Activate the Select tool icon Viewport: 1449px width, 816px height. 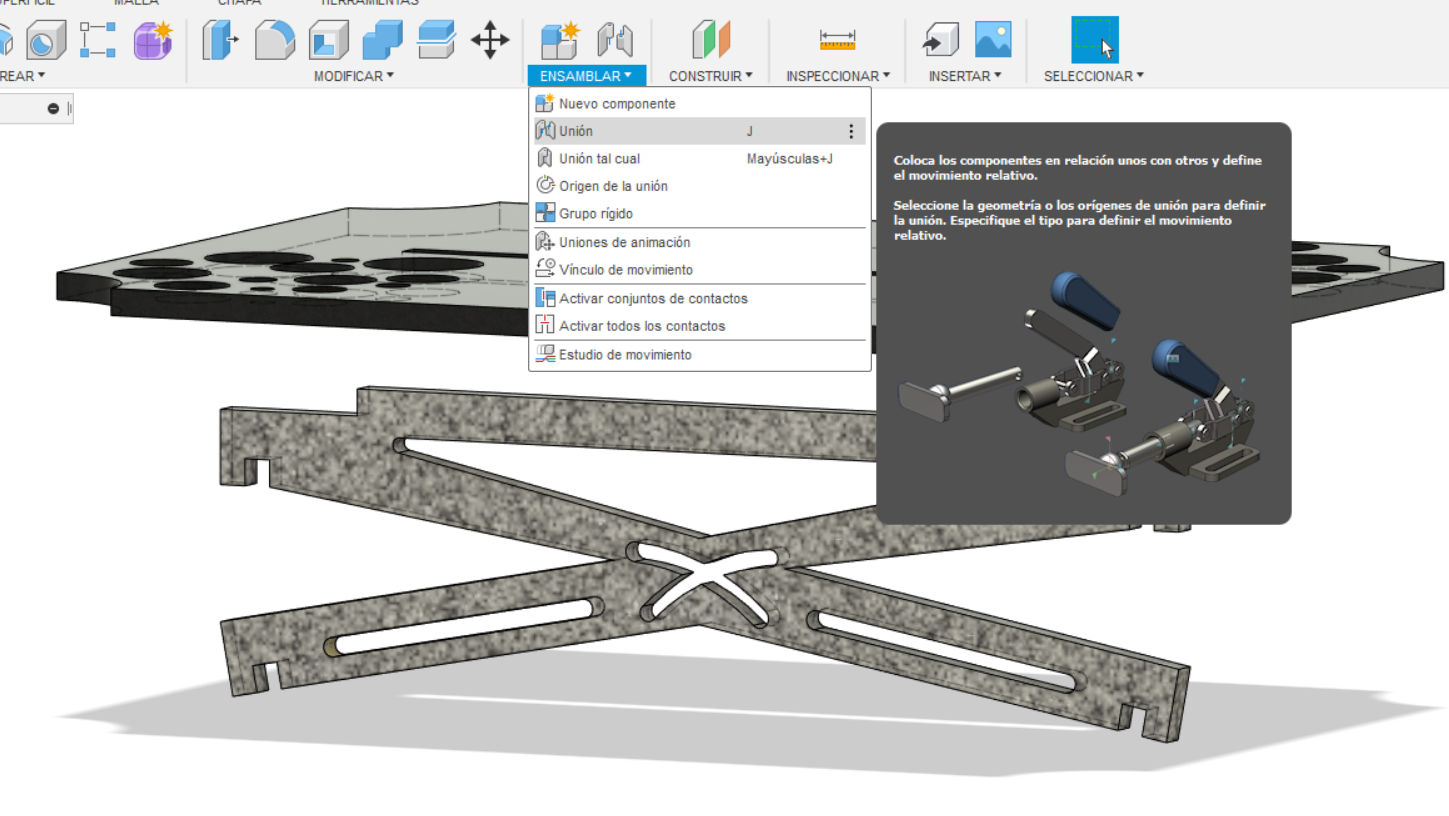[1094, 40]
